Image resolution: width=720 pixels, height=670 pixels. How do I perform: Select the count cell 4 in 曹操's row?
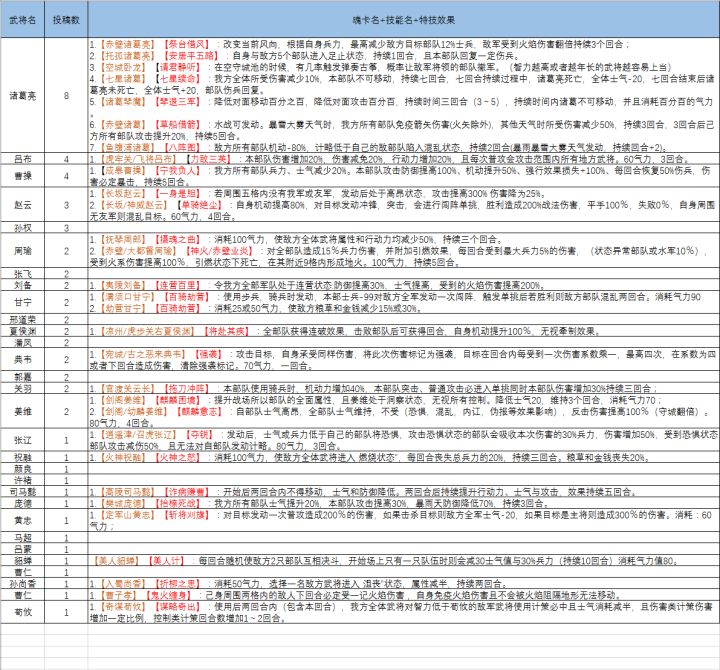coord(66,176)
